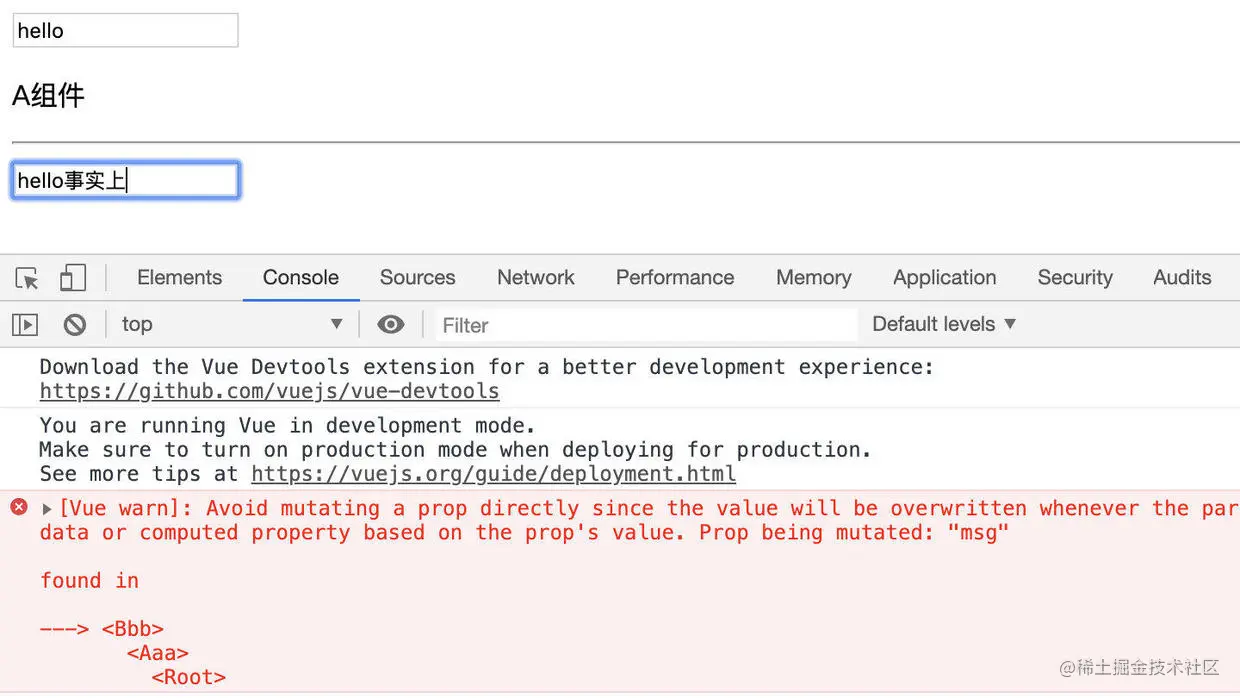Image resolution: width=1240 pixels, height=698 pixels.
Task: Expand the Vue warn message triangle
Action: click(x=47, y=509)
